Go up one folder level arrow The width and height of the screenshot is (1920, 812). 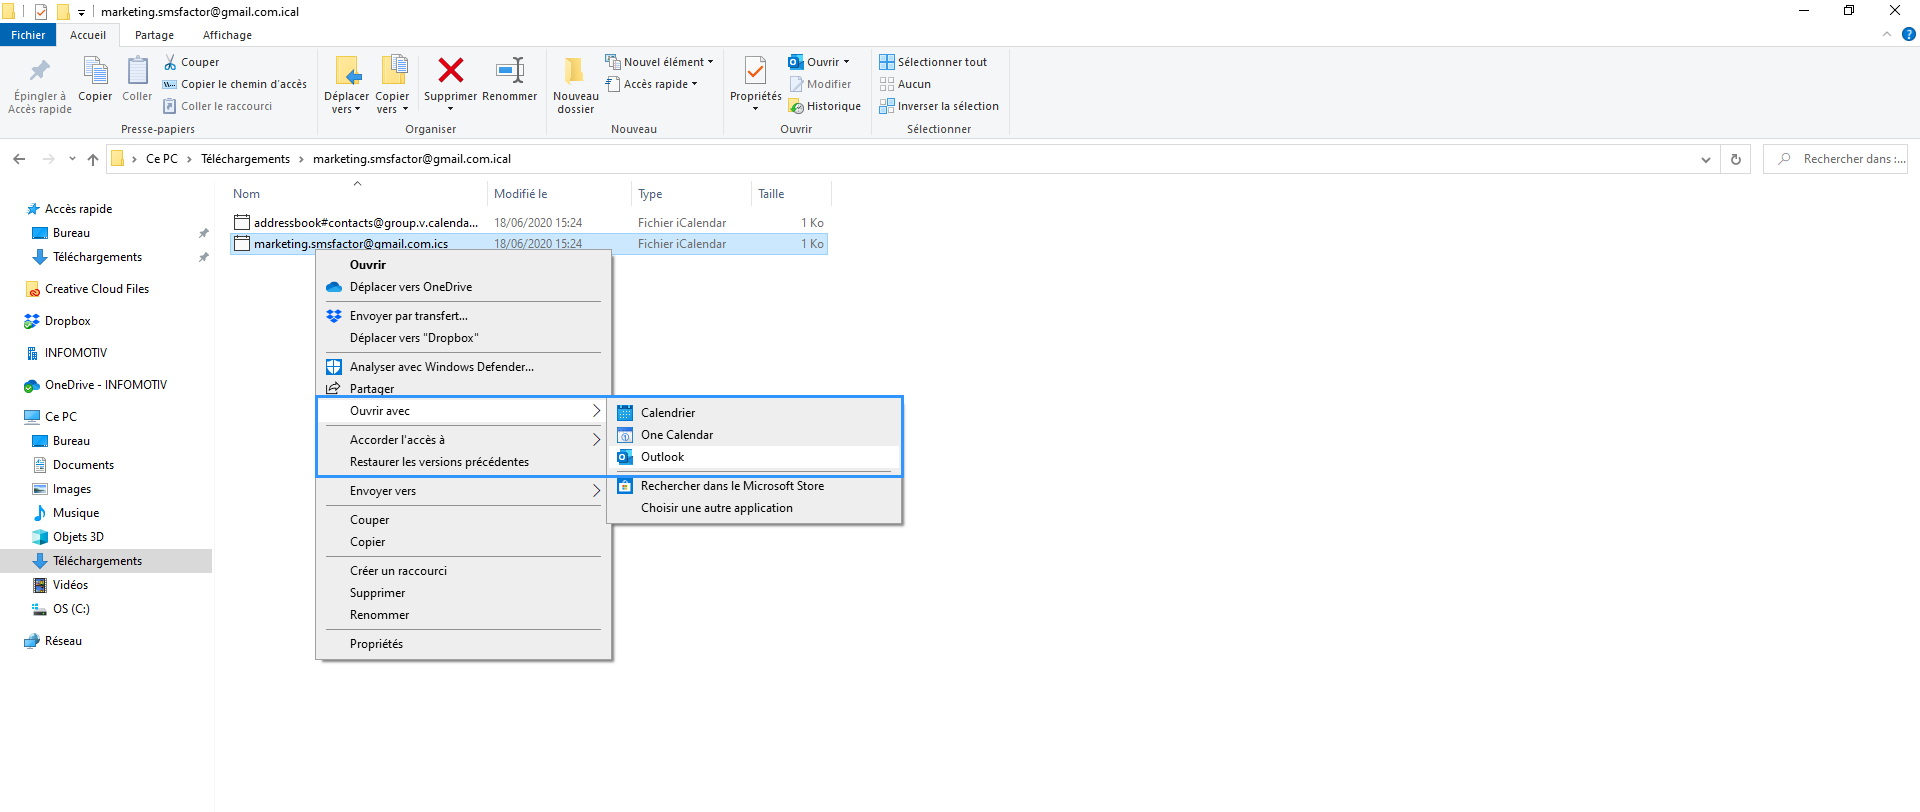93,159
